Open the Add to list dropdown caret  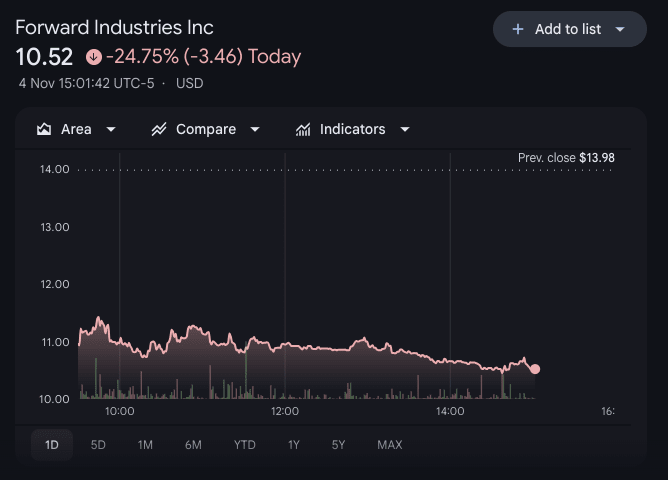coord(620,29)
